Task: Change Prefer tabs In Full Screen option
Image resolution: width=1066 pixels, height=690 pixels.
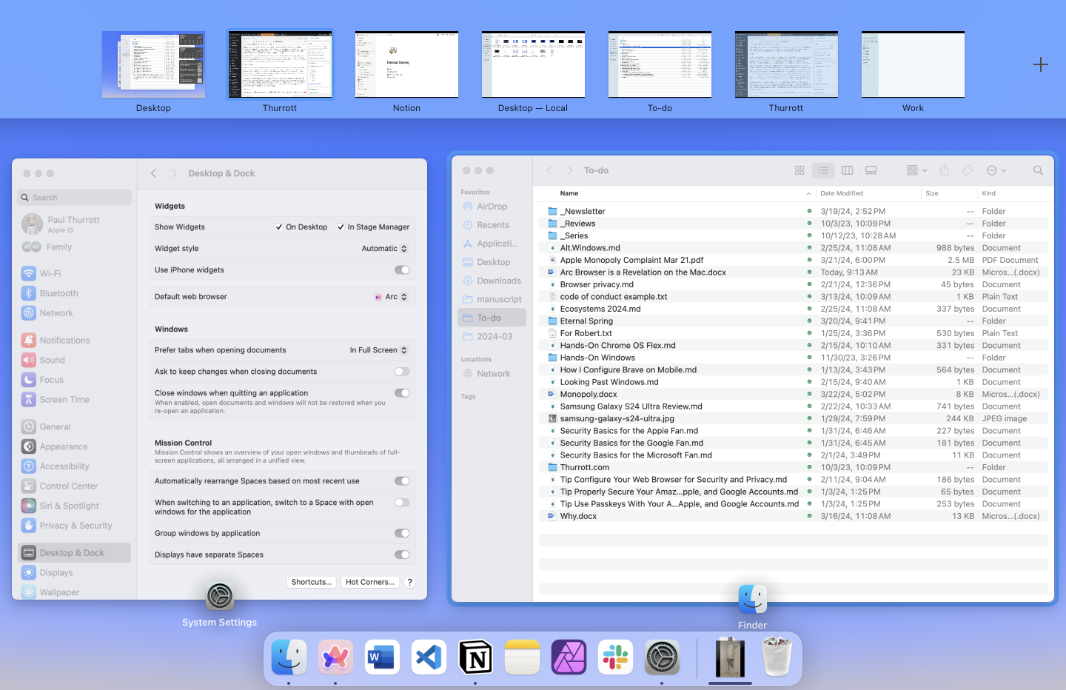Action: click(379, 350)
